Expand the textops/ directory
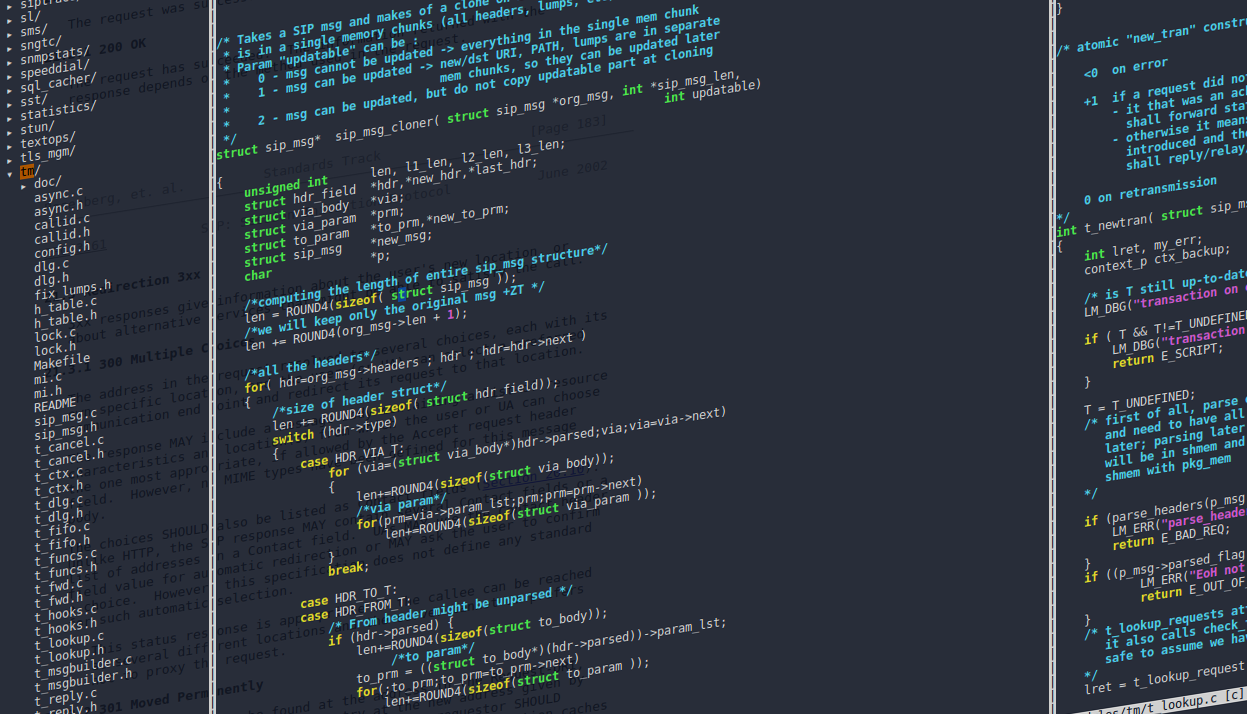The height and width of the screenshot is (714, 1247). pos(50,138)
